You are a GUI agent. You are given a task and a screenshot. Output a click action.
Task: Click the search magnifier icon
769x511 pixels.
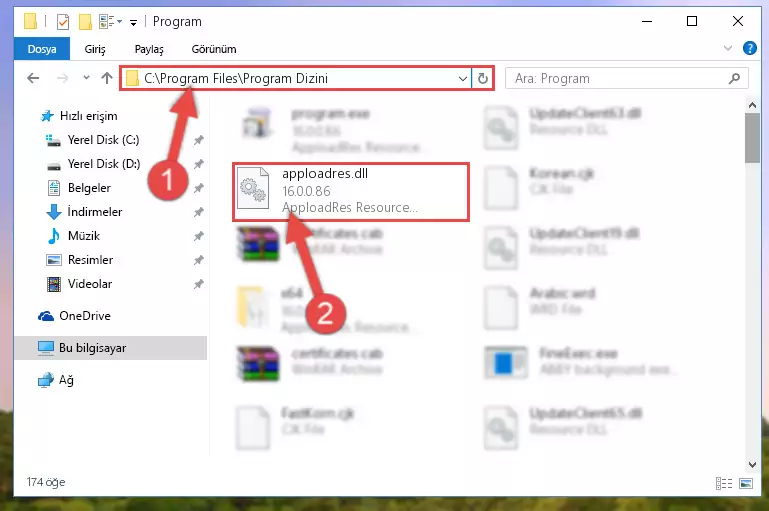[734, 78]
